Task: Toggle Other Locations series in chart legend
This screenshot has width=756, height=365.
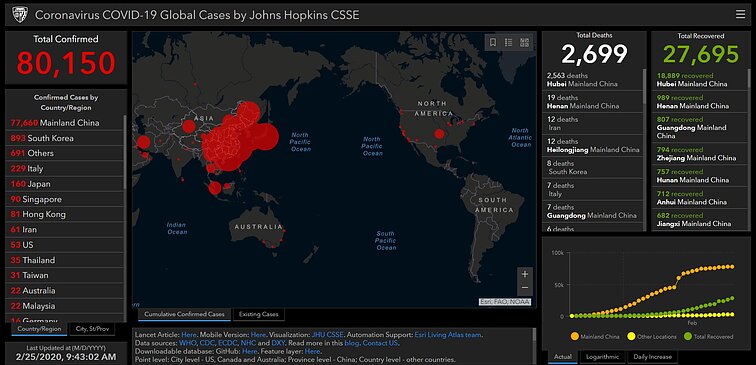Action: click(x=652, y=337)
